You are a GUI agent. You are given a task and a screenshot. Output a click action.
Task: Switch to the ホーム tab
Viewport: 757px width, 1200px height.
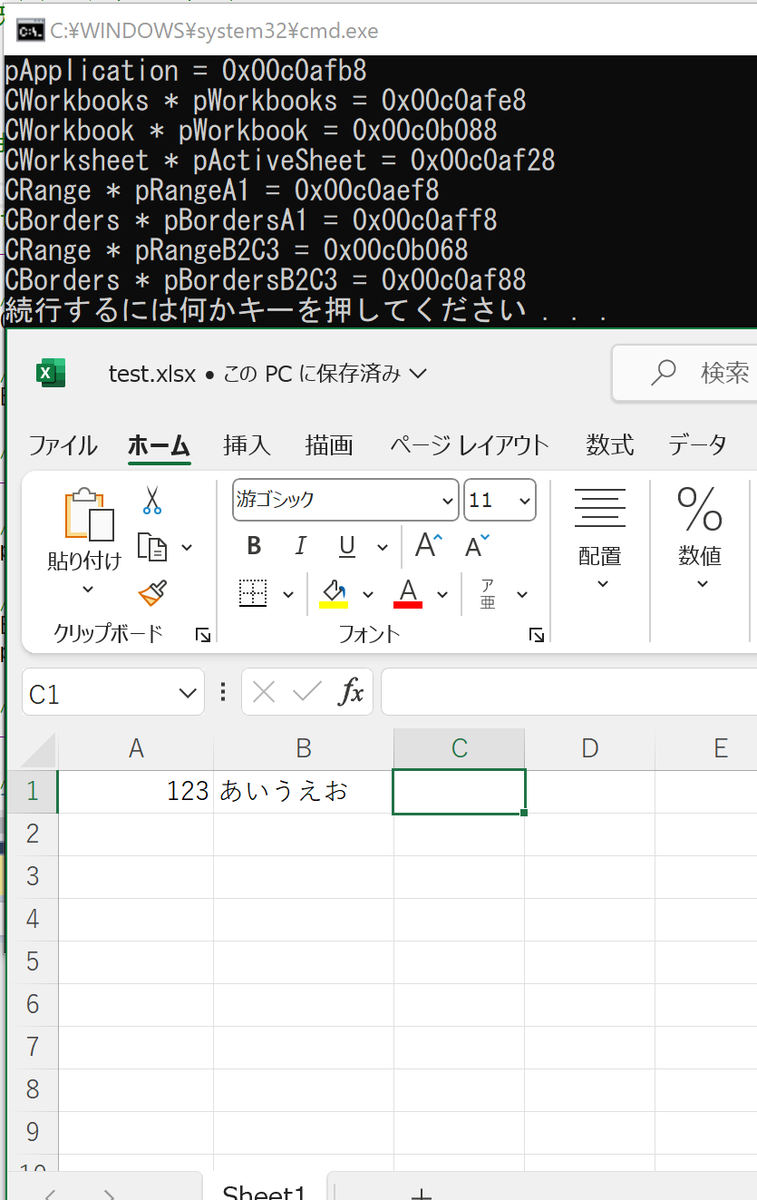tap(159, 445)
